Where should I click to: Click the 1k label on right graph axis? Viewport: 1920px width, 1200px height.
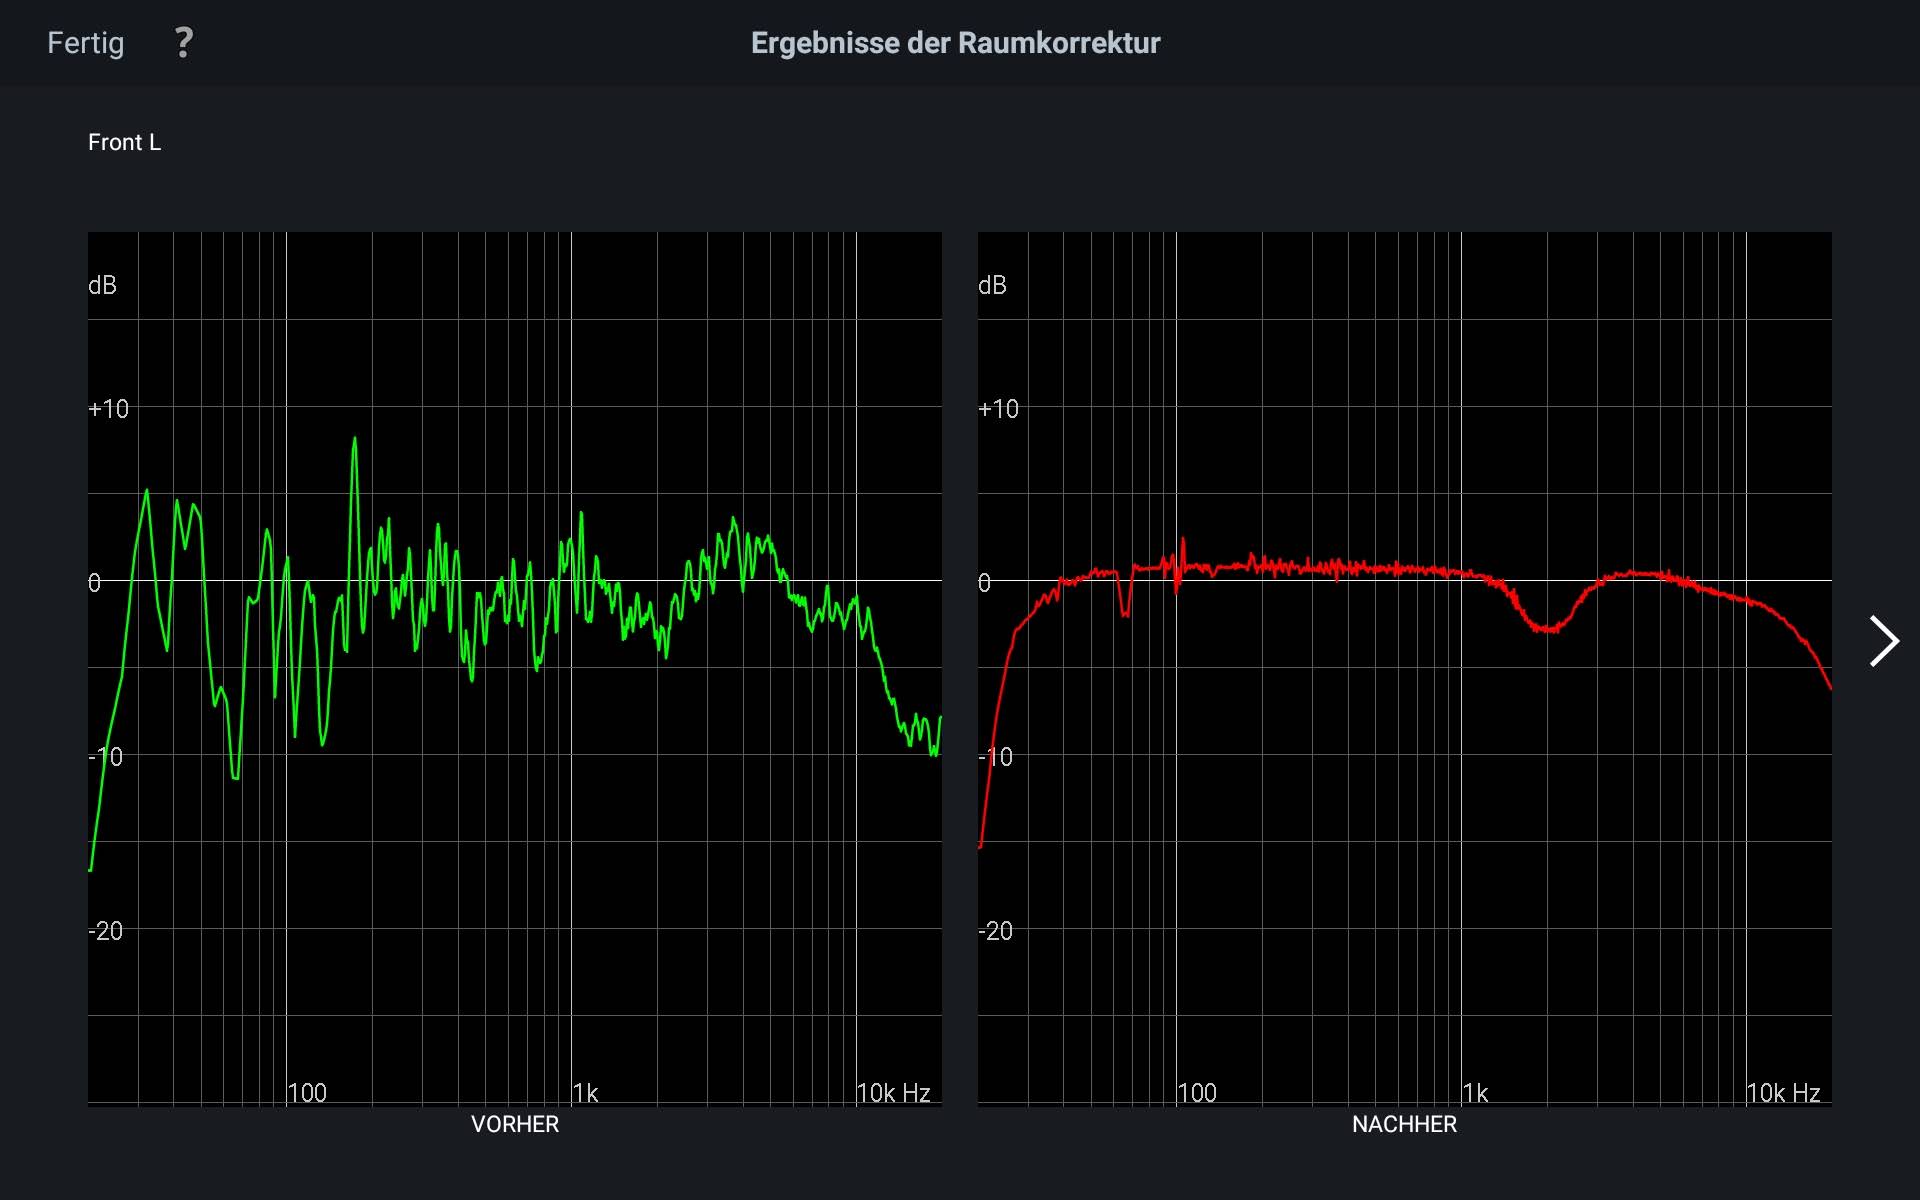click(1475, 1093)
